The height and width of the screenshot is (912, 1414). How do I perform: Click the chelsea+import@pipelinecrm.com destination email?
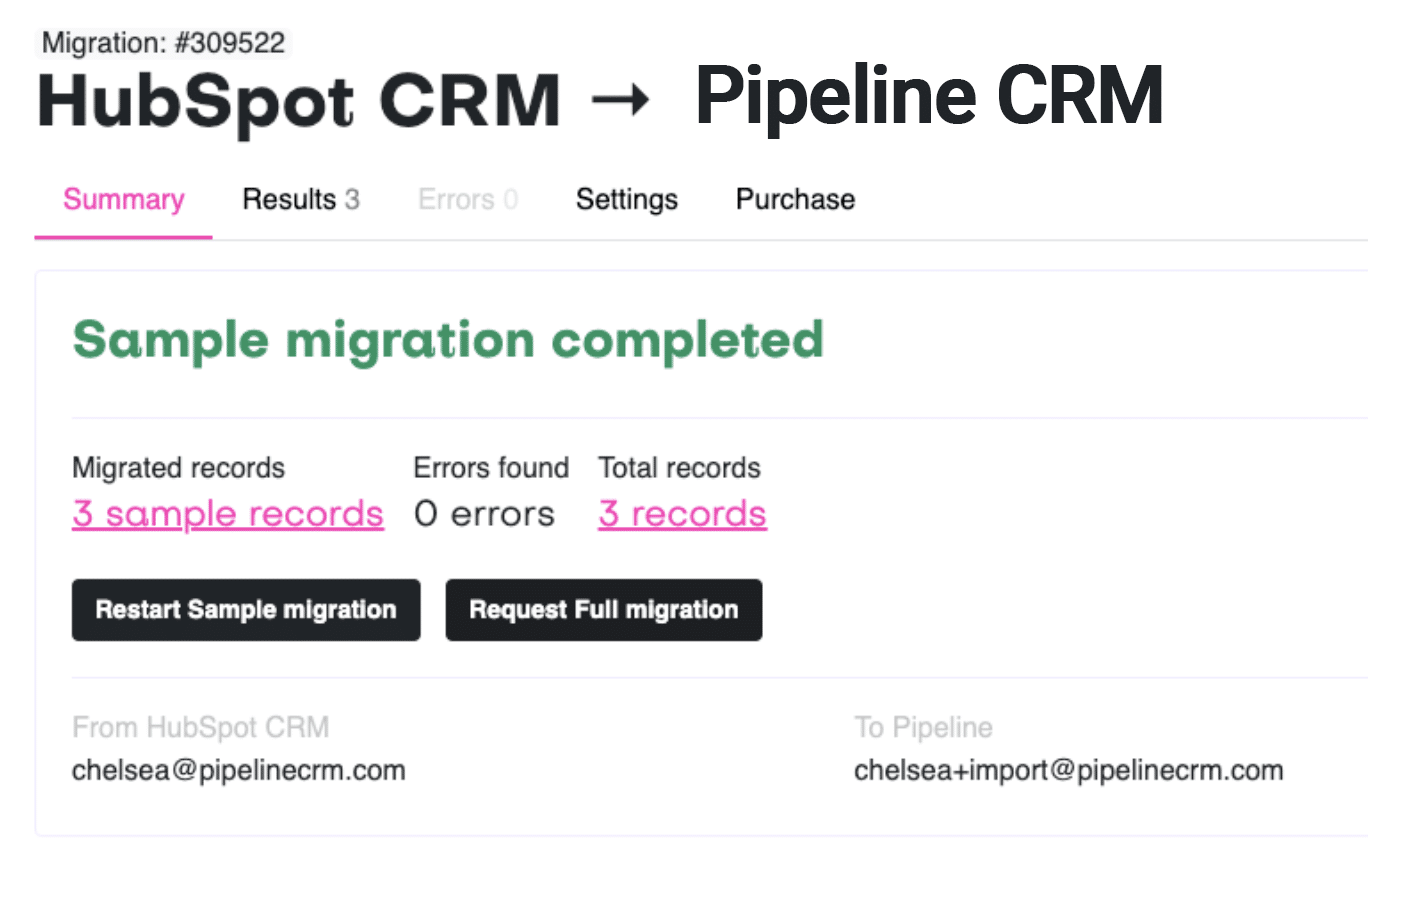1068,770
